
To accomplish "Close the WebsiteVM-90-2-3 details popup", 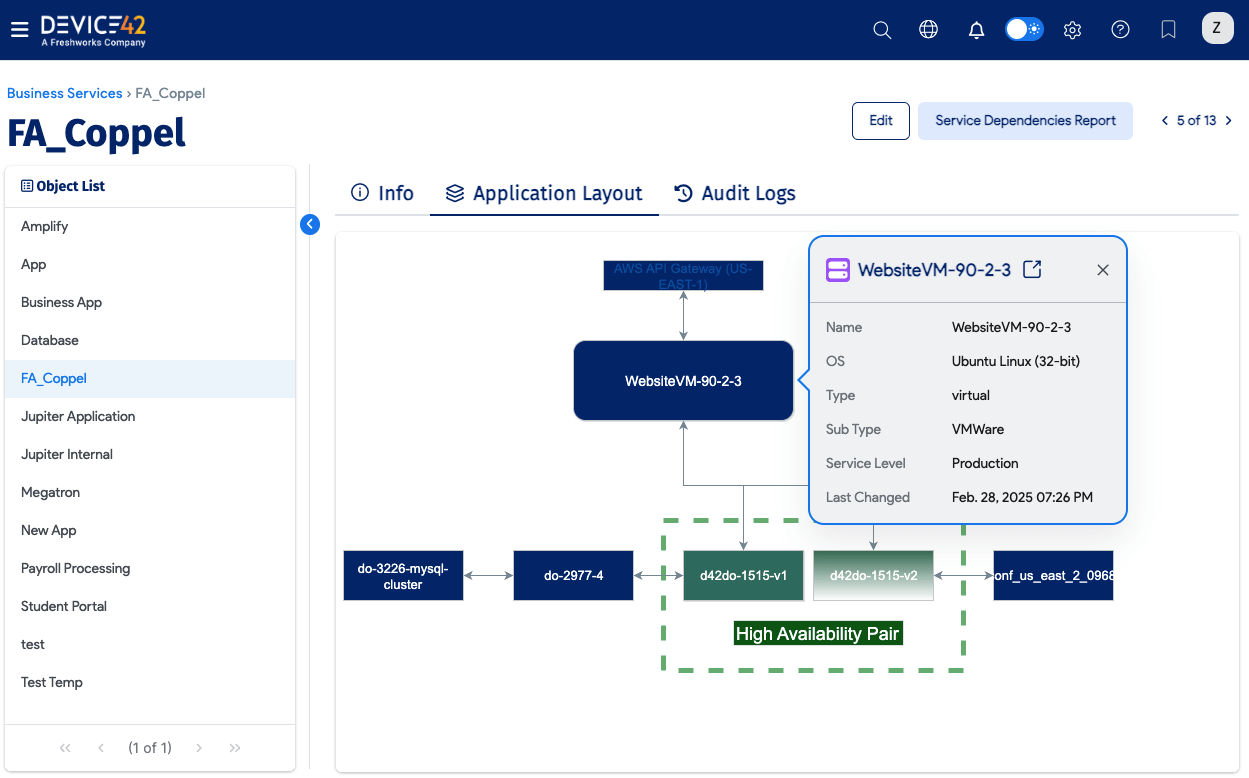I will coord(1102,270).
